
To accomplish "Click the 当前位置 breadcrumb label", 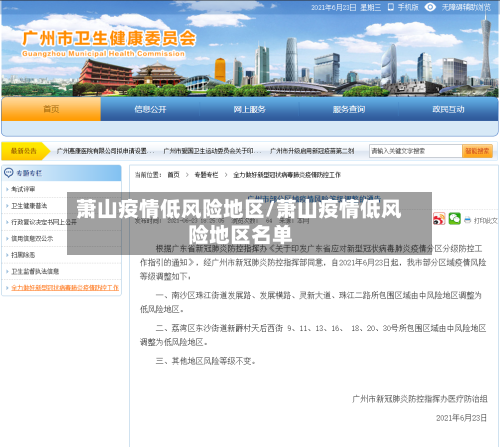I will [x=148, y=175].
